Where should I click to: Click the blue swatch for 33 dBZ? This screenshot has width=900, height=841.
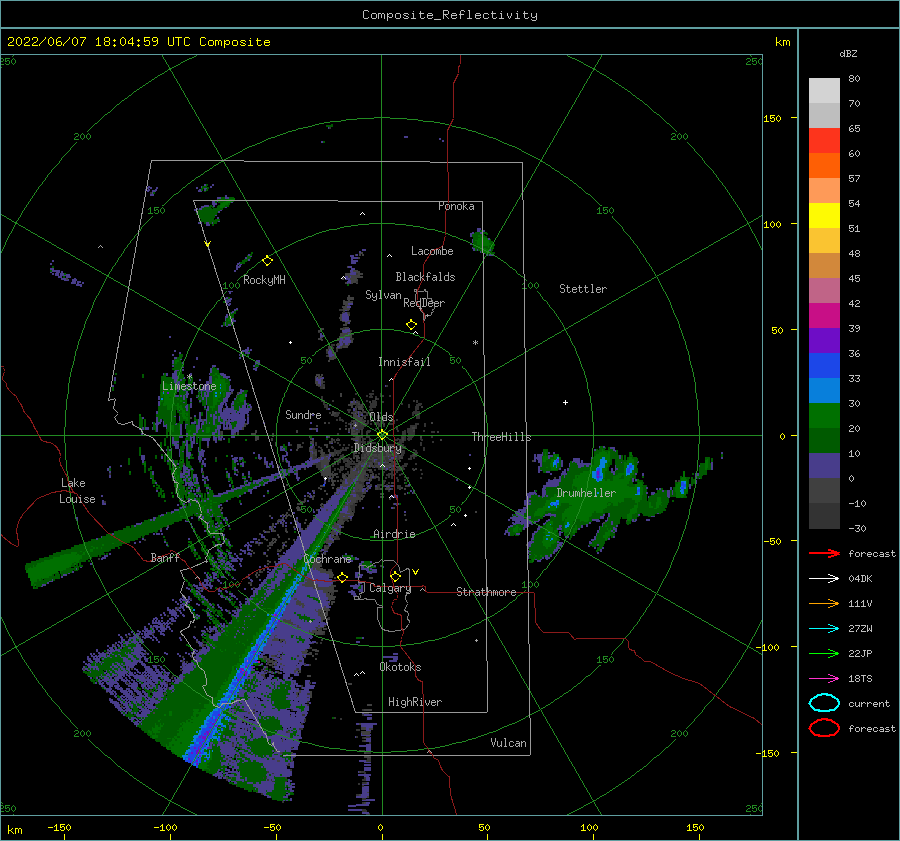[824, 365]
